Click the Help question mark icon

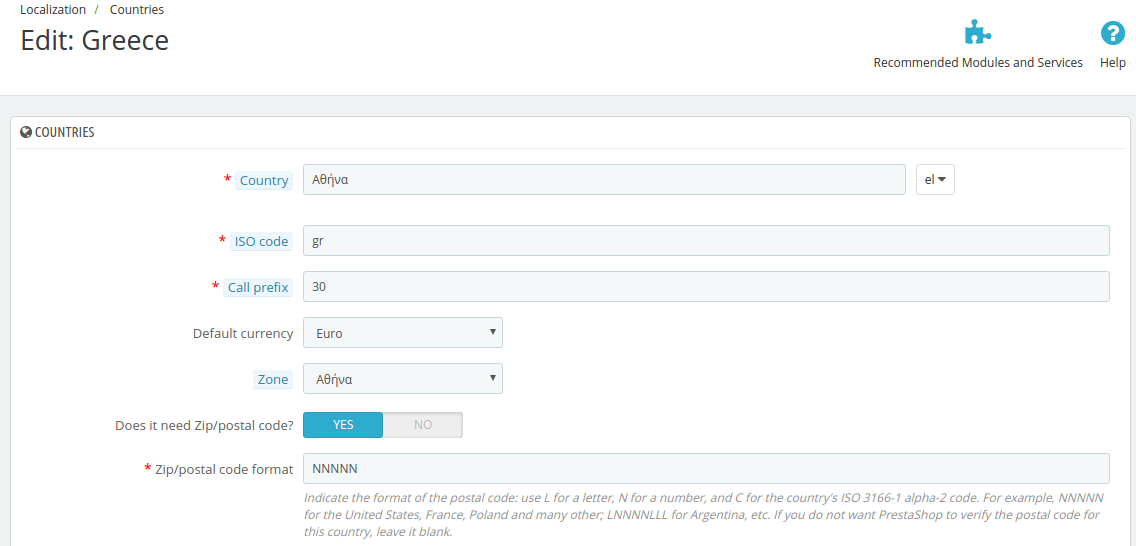pos(1112,33)
